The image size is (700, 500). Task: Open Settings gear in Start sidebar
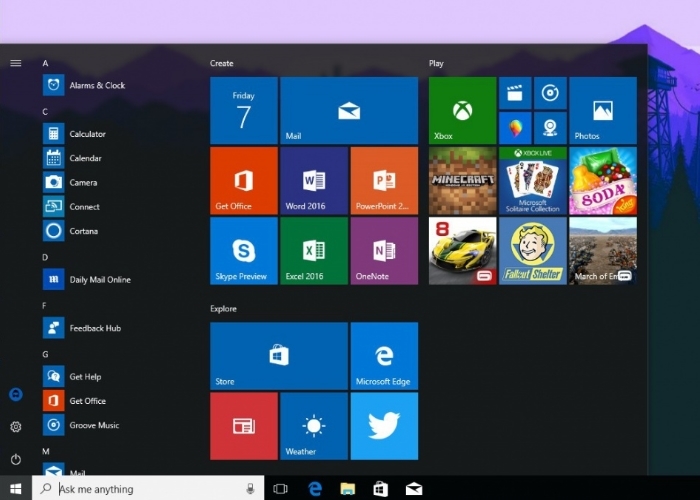click(16, 427)
